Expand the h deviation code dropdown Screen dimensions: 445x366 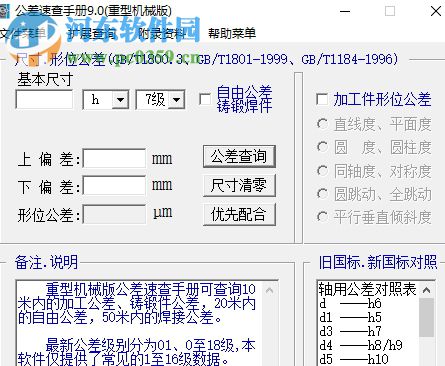[x=120, y=100]
